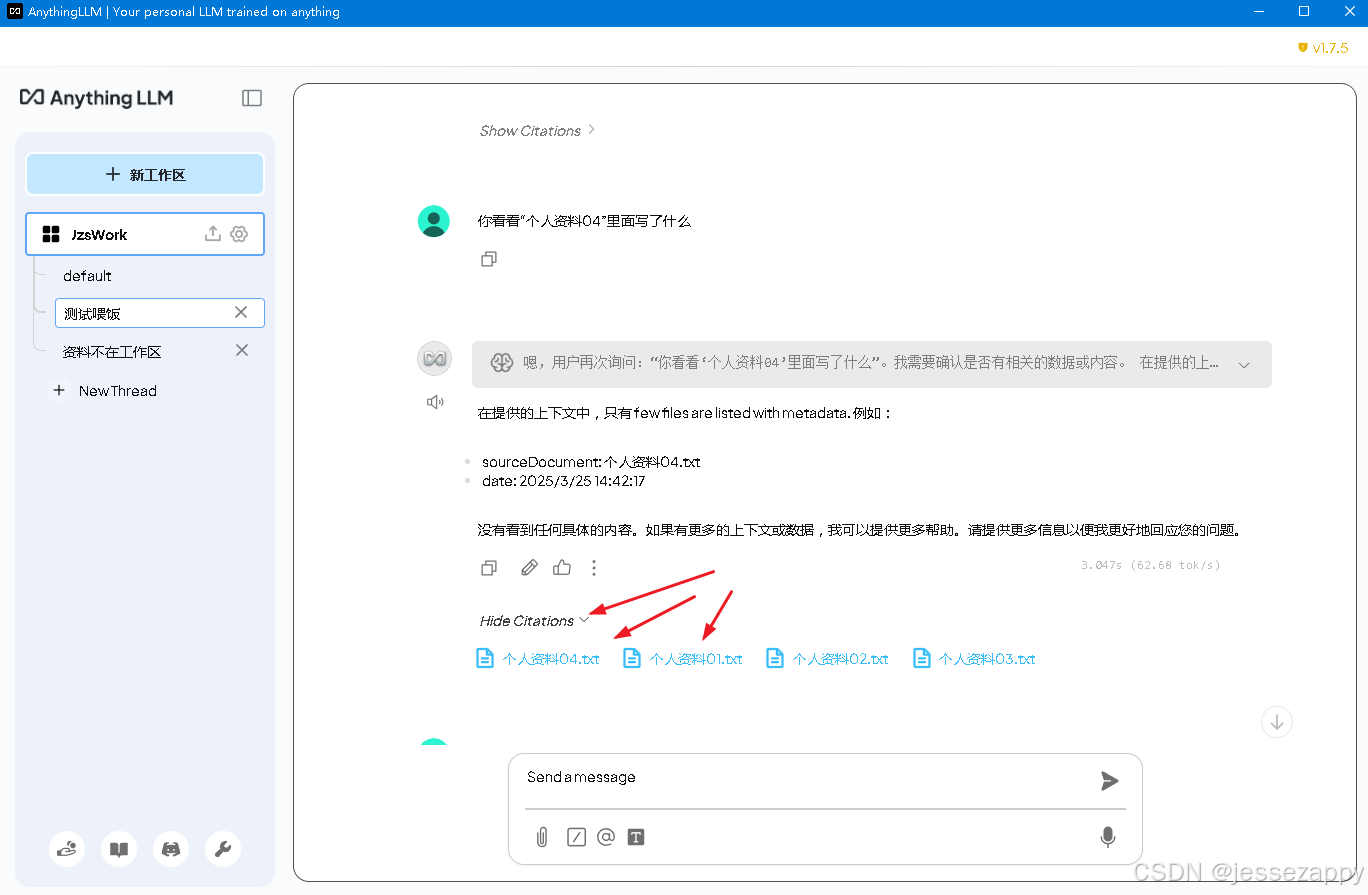Click the brain thought icon
Screen dimensions: 1368x895
click(502, 363)
